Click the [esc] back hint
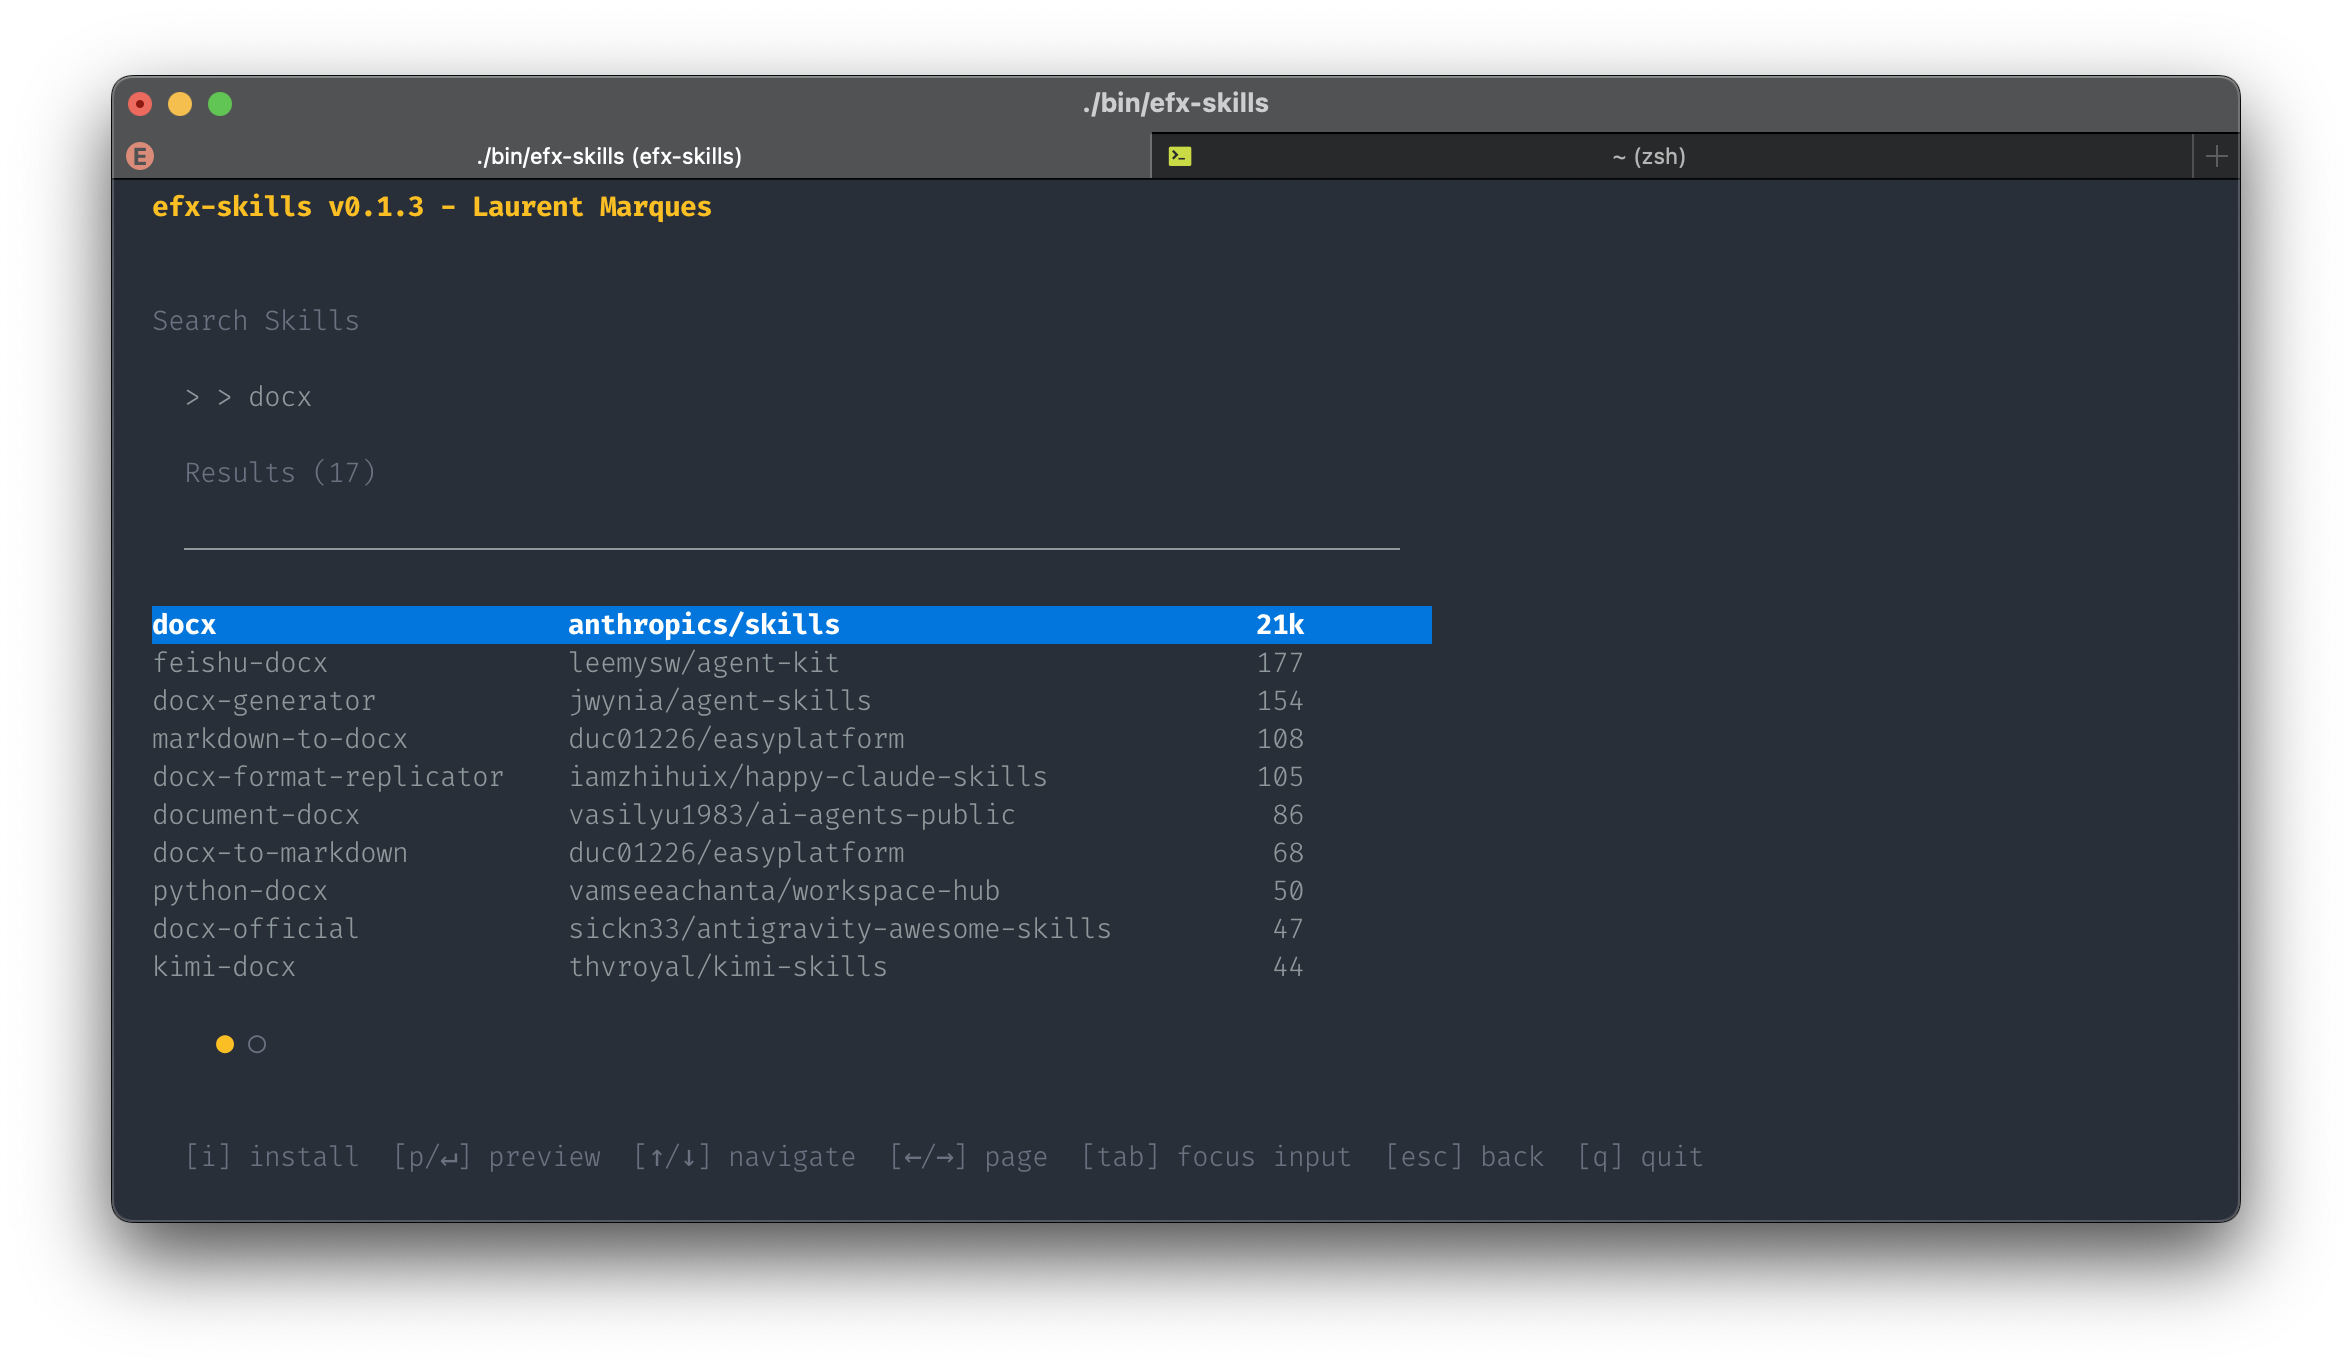2352x1370 pixels. [x=1464, y=1157]
